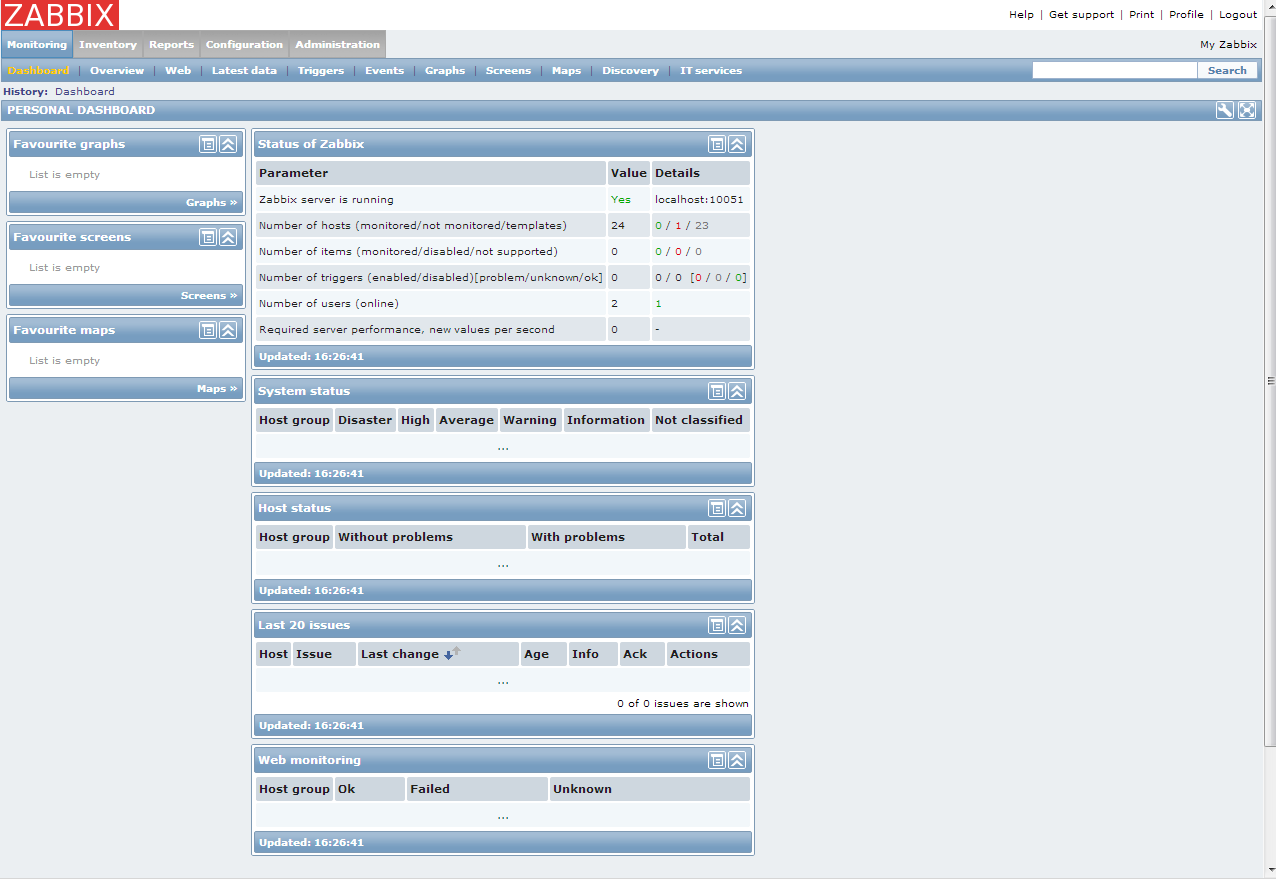Open the IT services submenu
This screenshot has height=879, width=1276.
[711, 70]
